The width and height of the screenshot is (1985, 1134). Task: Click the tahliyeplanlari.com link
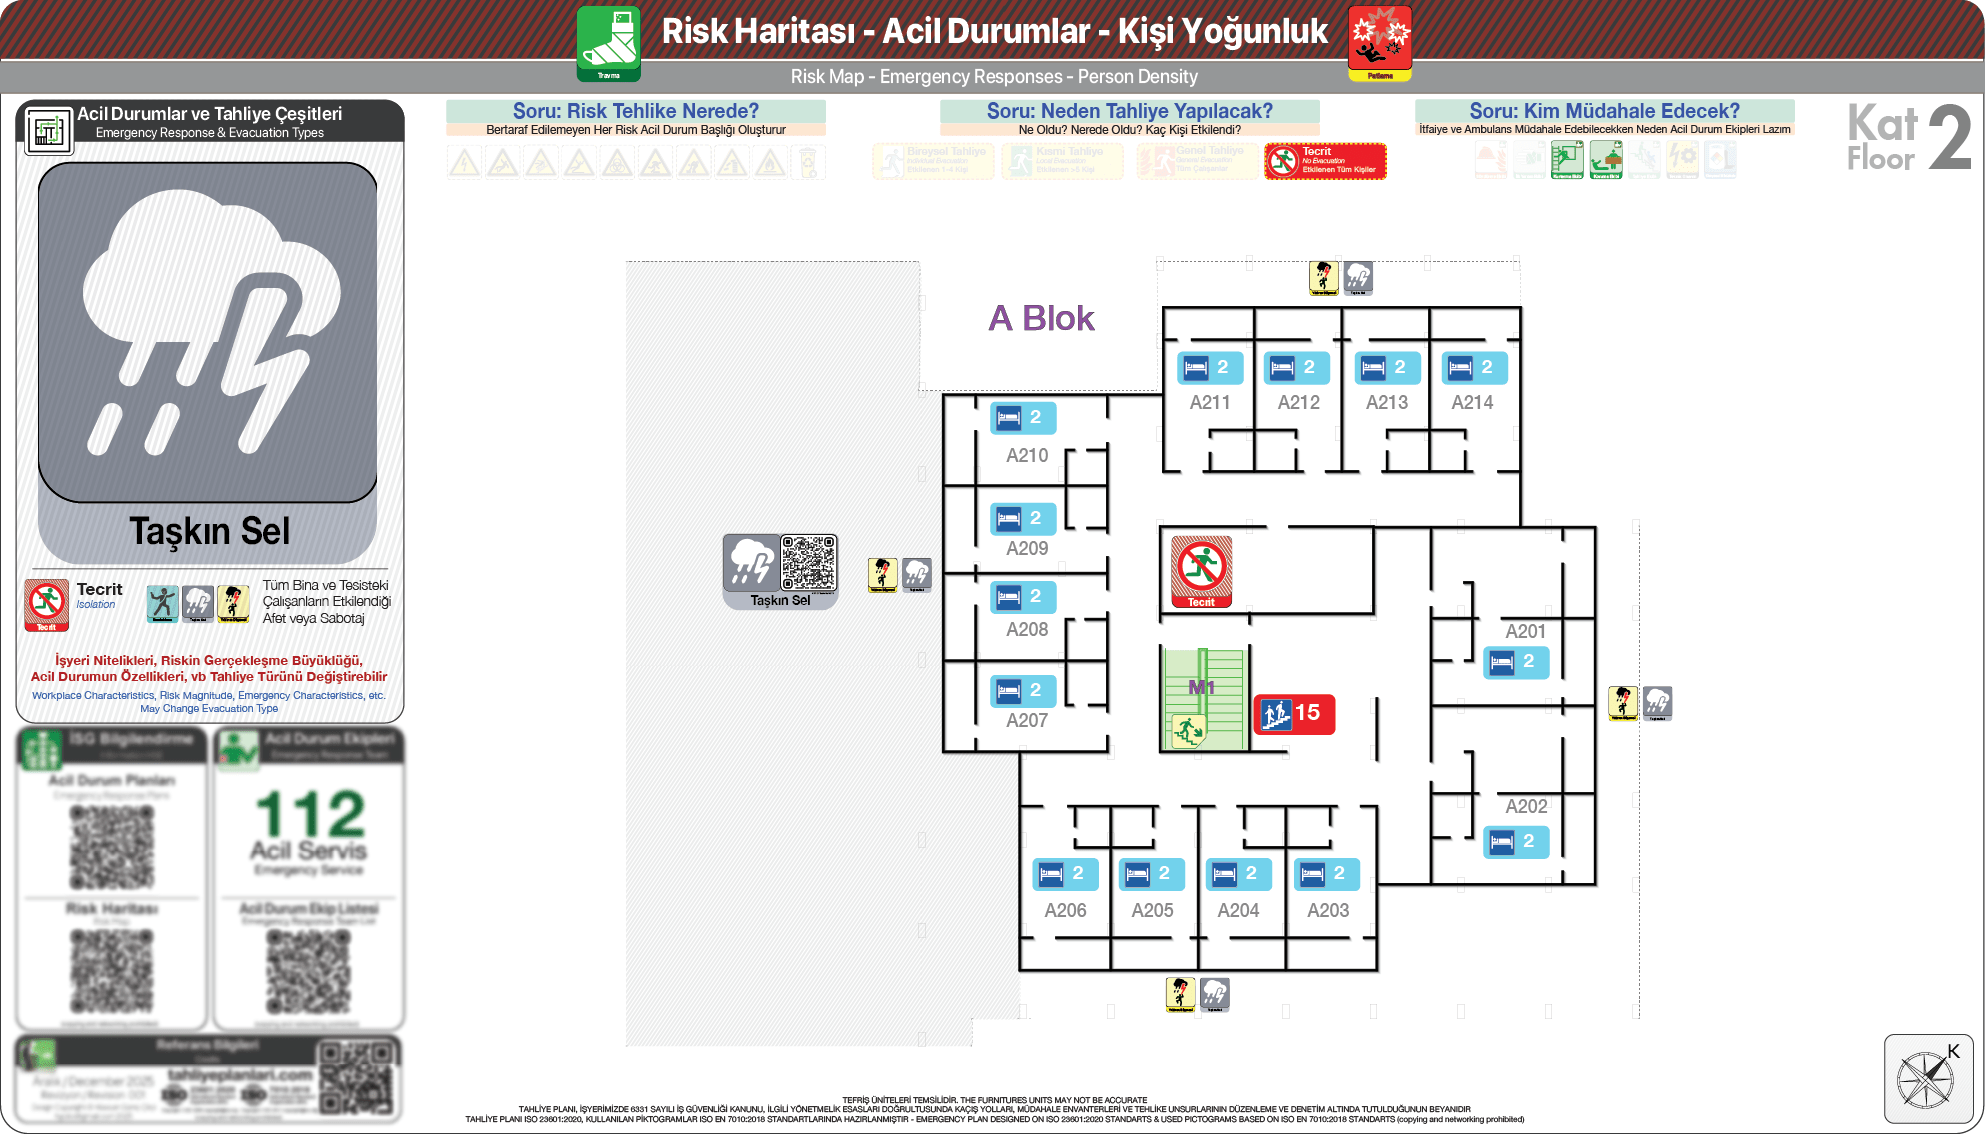pos(240,1074)
